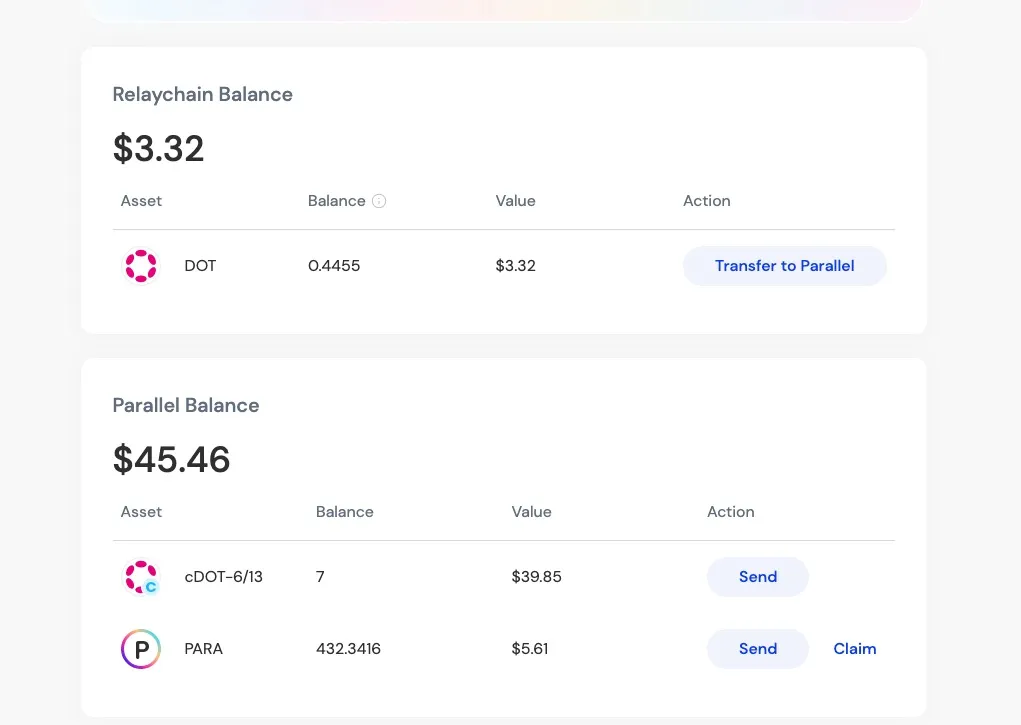Image resolution: width=1021 pixels, height=725 pixels.
Task: Click the PARA token icon
Action: coord(141,649)
